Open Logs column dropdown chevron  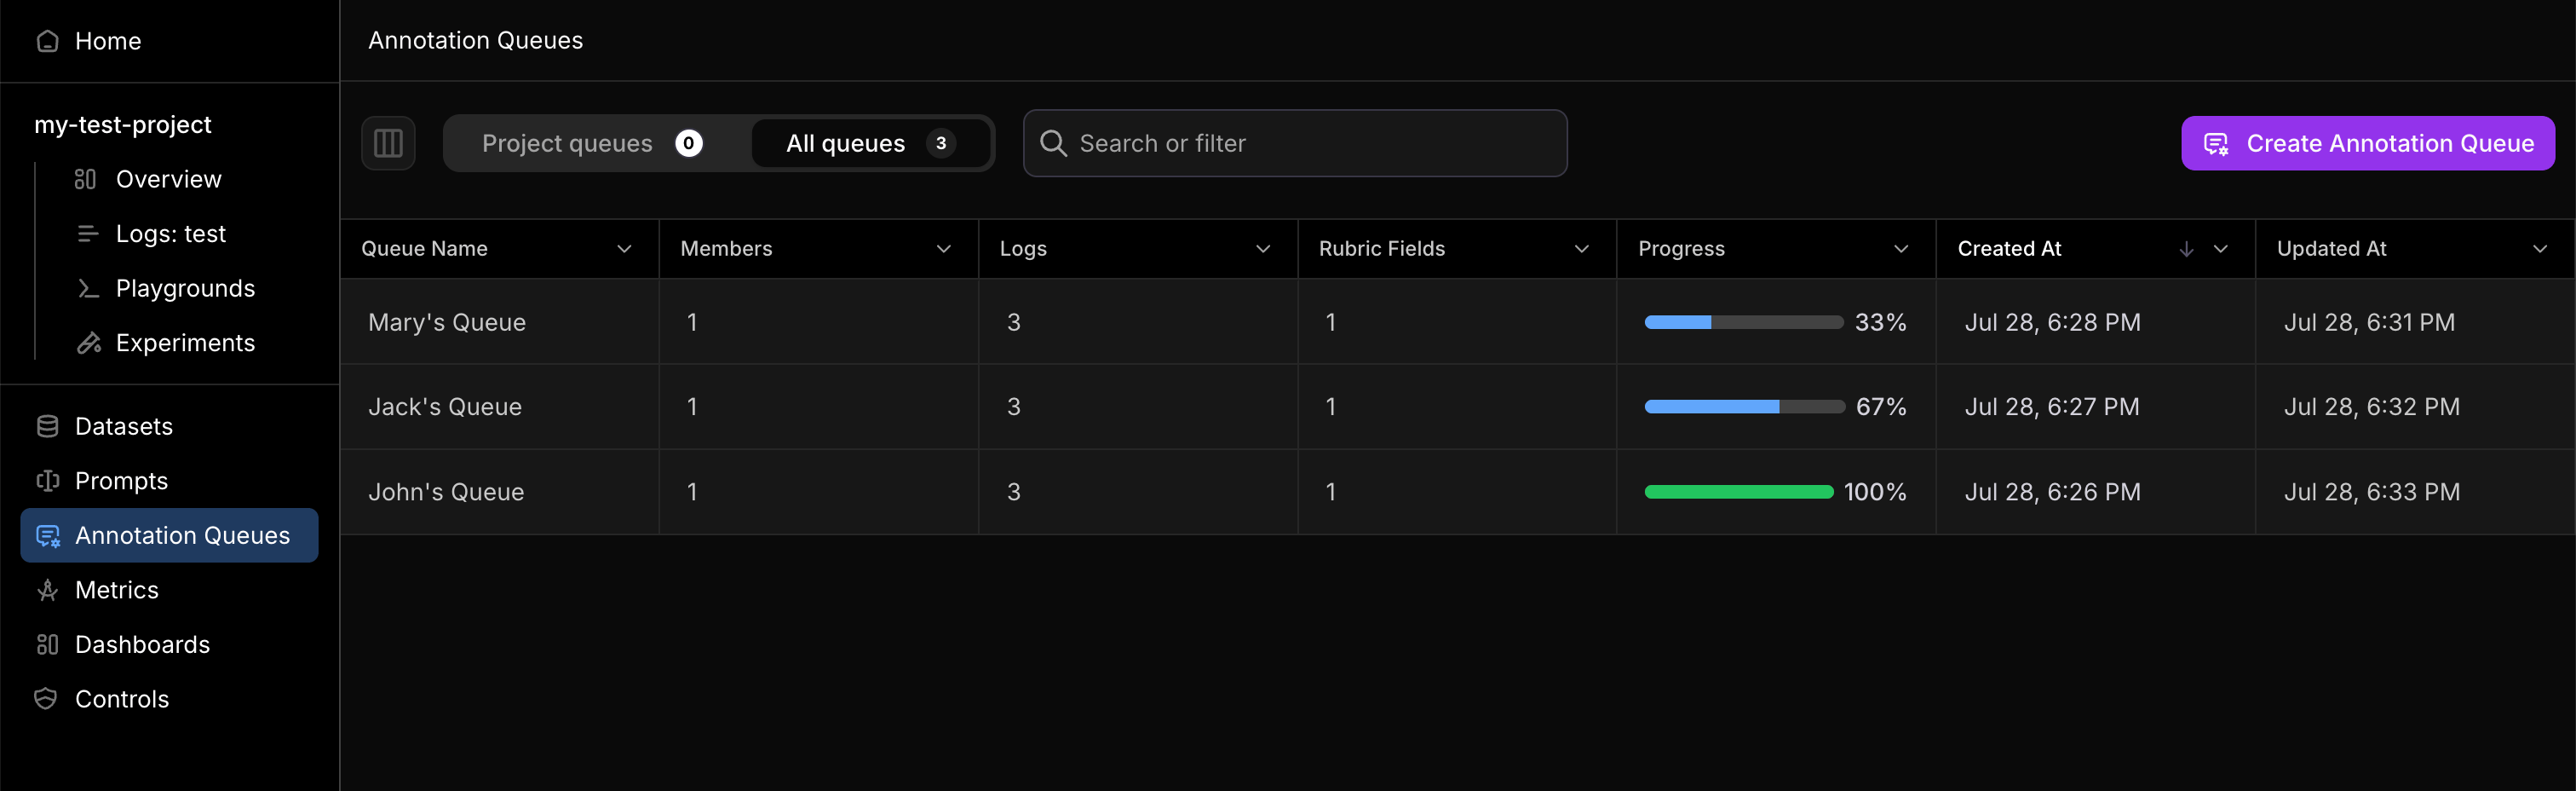1263,249
